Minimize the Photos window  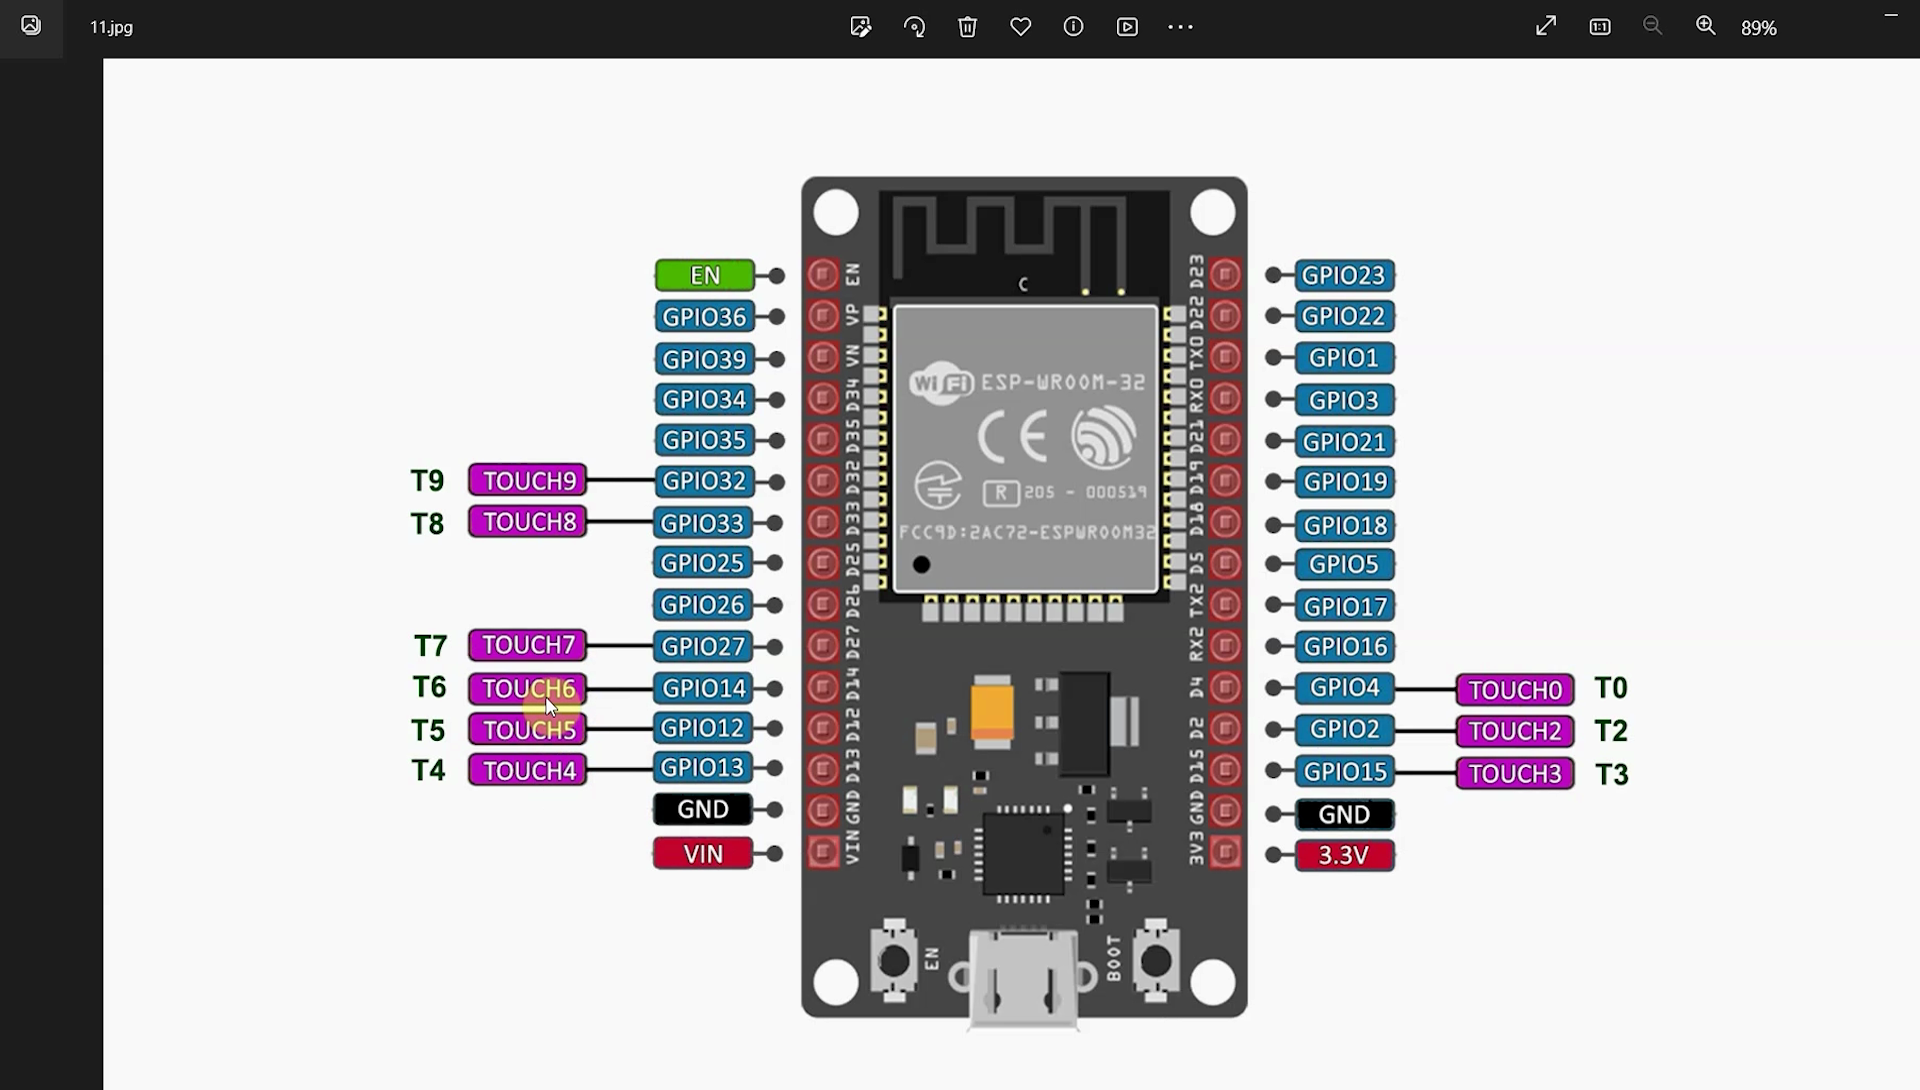pos(1890,15)
